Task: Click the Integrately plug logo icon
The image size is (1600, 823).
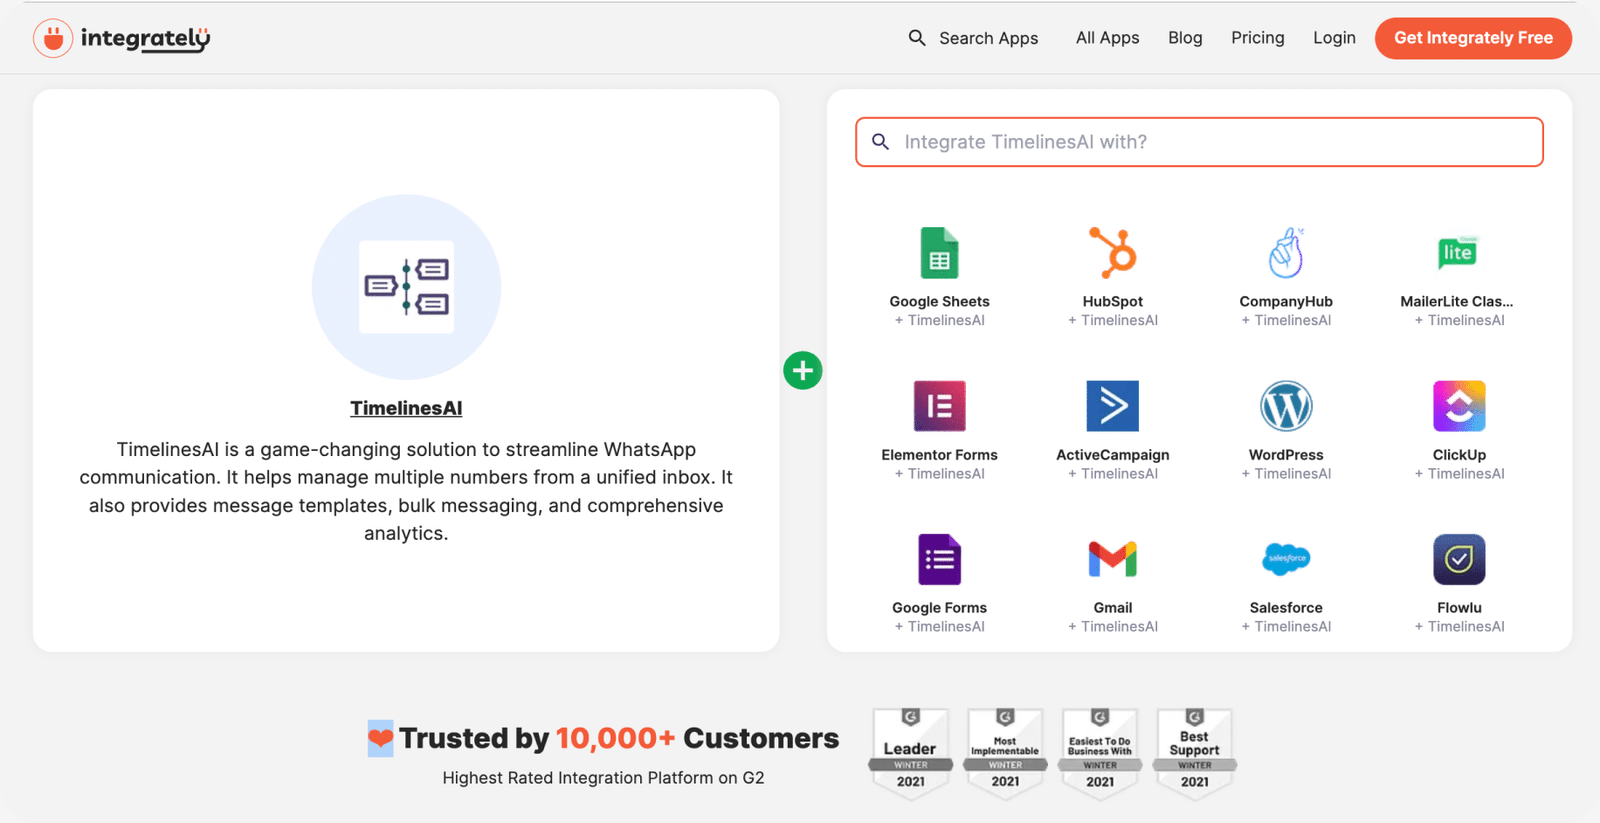Action: tap(53, 39)
